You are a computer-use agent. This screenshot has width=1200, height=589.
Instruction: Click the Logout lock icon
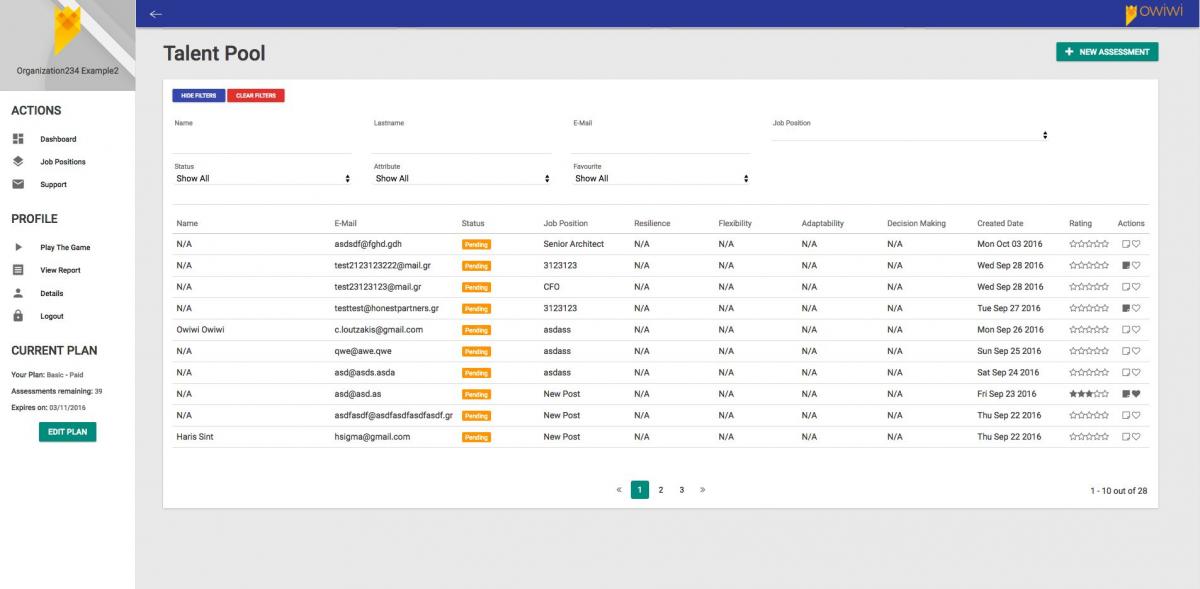(18, 316)
